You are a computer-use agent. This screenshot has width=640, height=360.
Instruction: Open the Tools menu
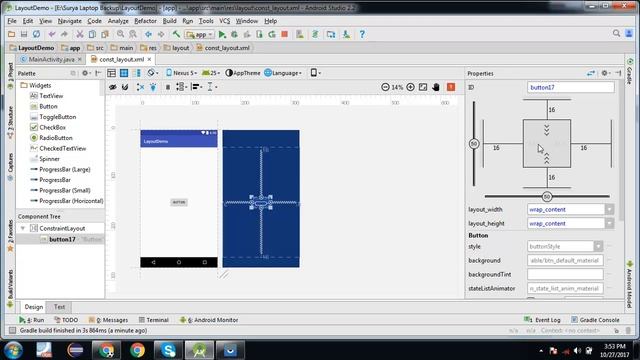click(206, 21)
